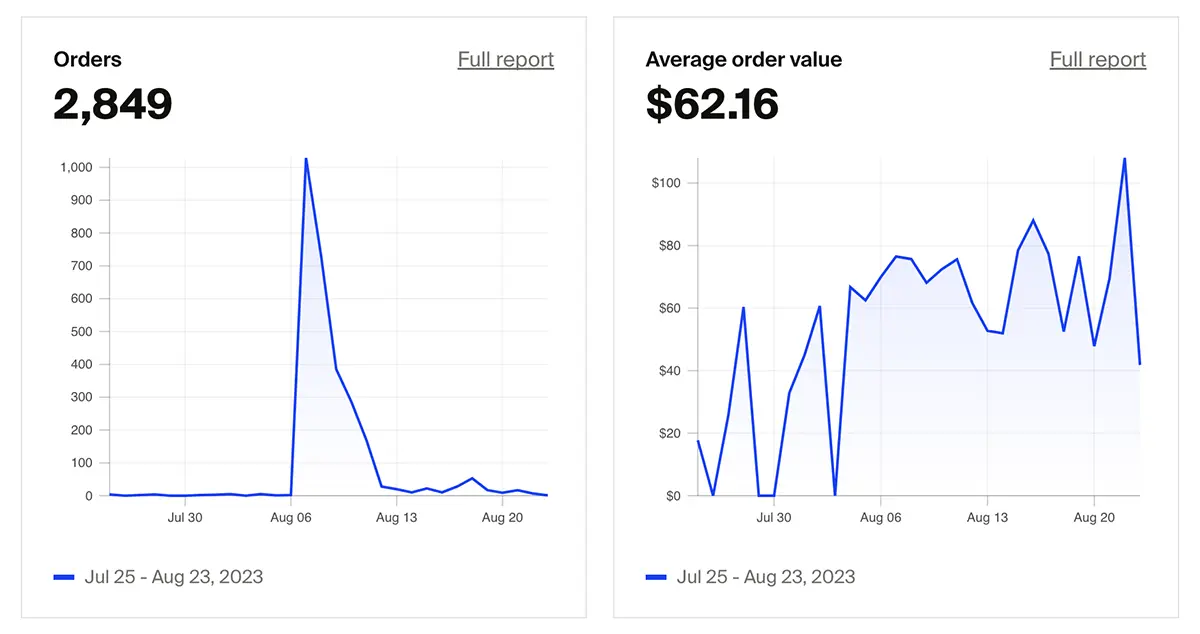1200x634 pixels.
Task: Click the 2,849 total orders figure
Action: pyautogui.click(x=113, y=105)
